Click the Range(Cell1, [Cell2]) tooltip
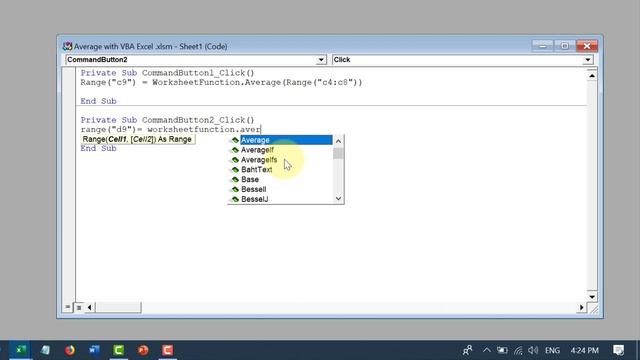 click(x=138, y=139)
